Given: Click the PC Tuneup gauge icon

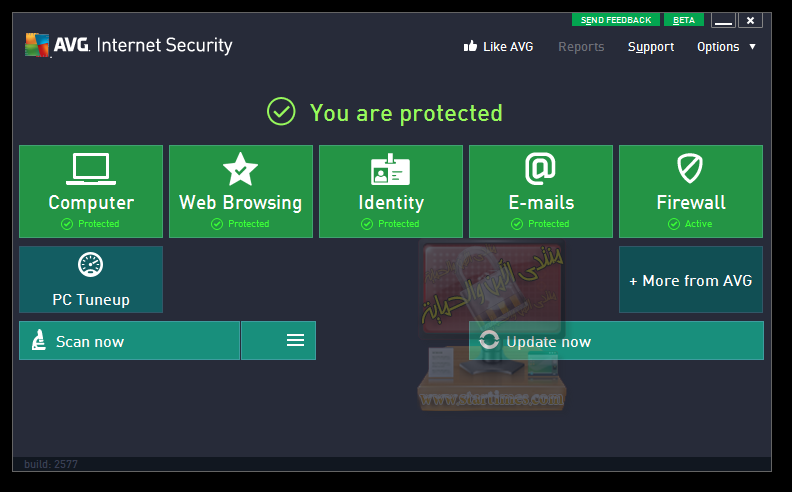Looking at the screenshot, I should click(90, 265).
